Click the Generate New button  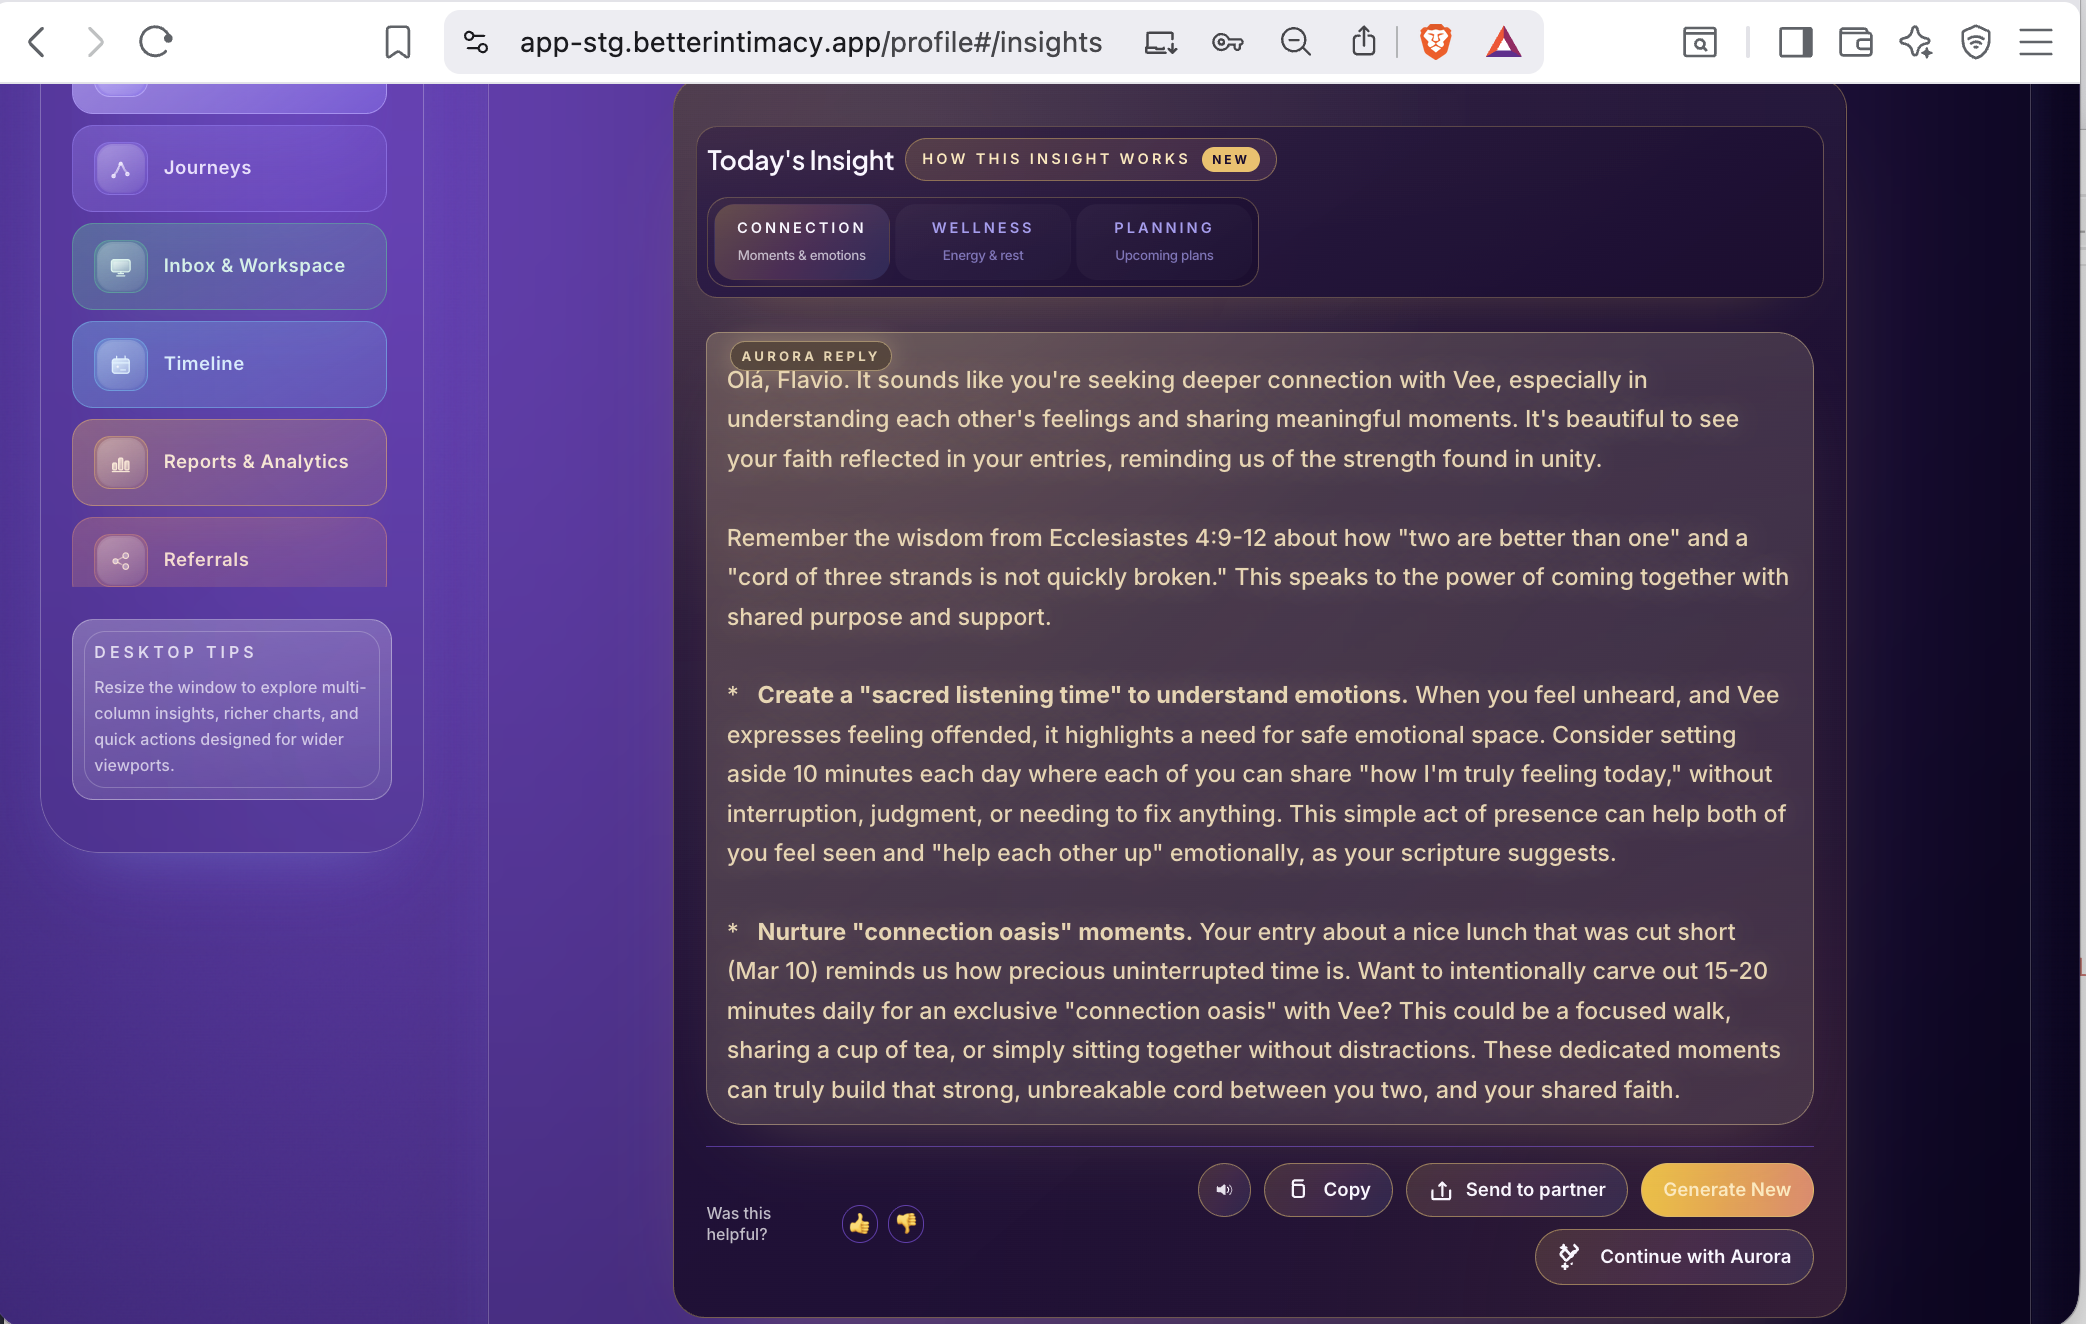(1726, 1190)
